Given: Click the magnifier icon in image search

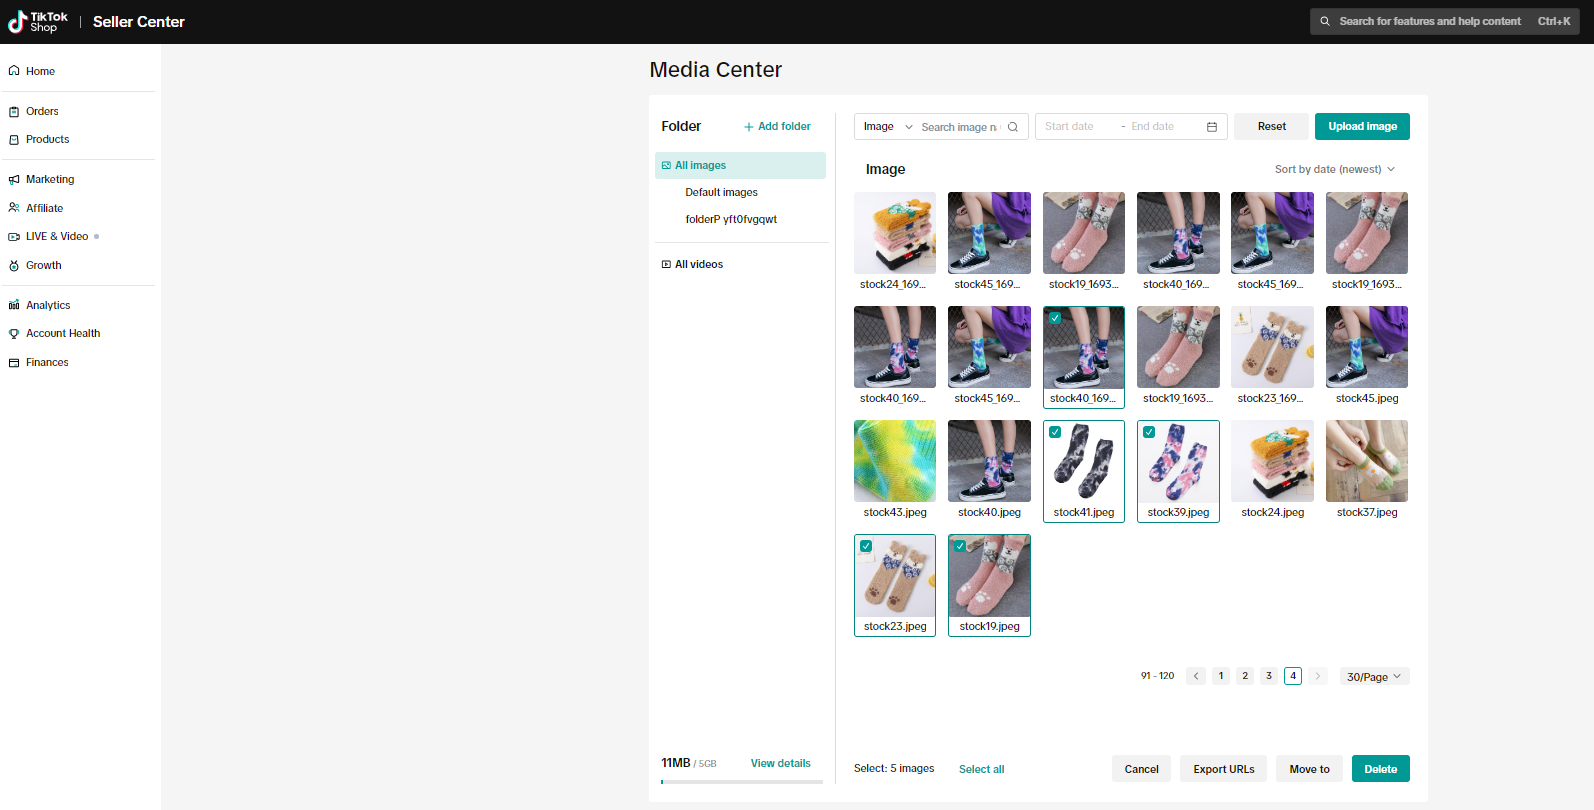Looking at the screenshot, I should 1013,127.
